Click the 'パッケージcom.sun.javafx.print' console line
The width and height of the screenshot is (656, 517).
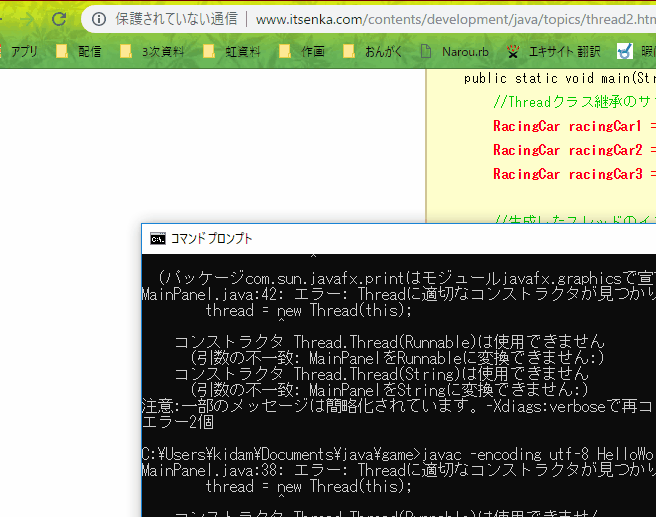(406, 278)
